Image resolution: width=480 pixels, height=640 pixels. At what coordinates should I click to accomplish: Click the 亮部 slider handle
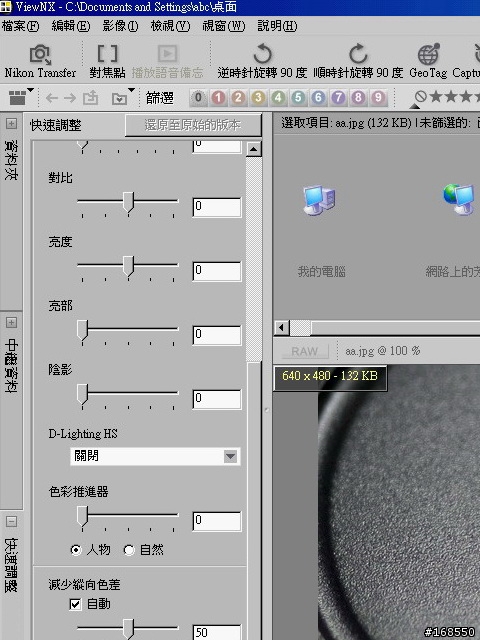(x=82, y=331)
